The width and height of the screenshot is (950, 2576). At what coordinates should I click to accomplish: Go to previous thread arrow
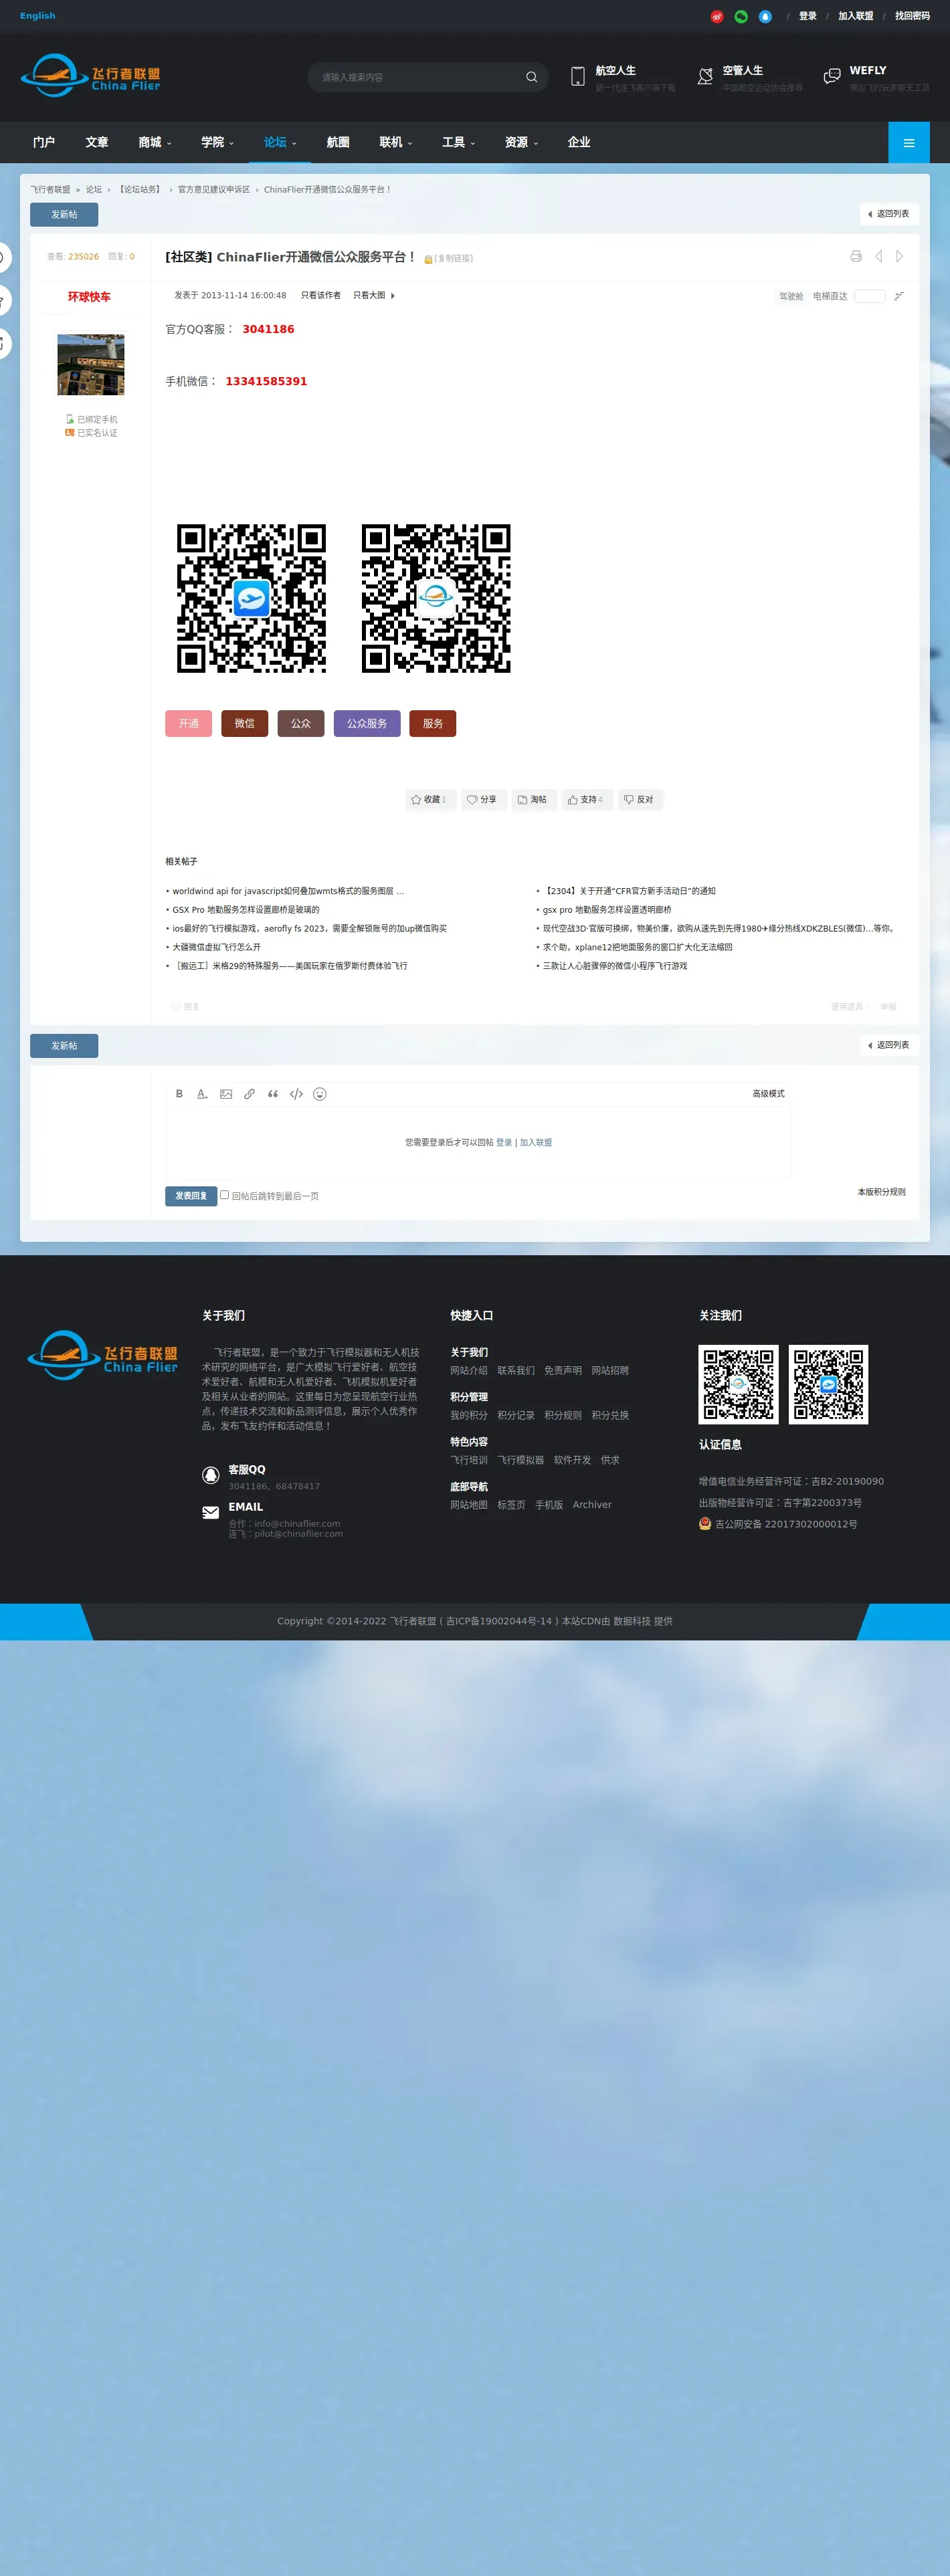coord(878,257)
